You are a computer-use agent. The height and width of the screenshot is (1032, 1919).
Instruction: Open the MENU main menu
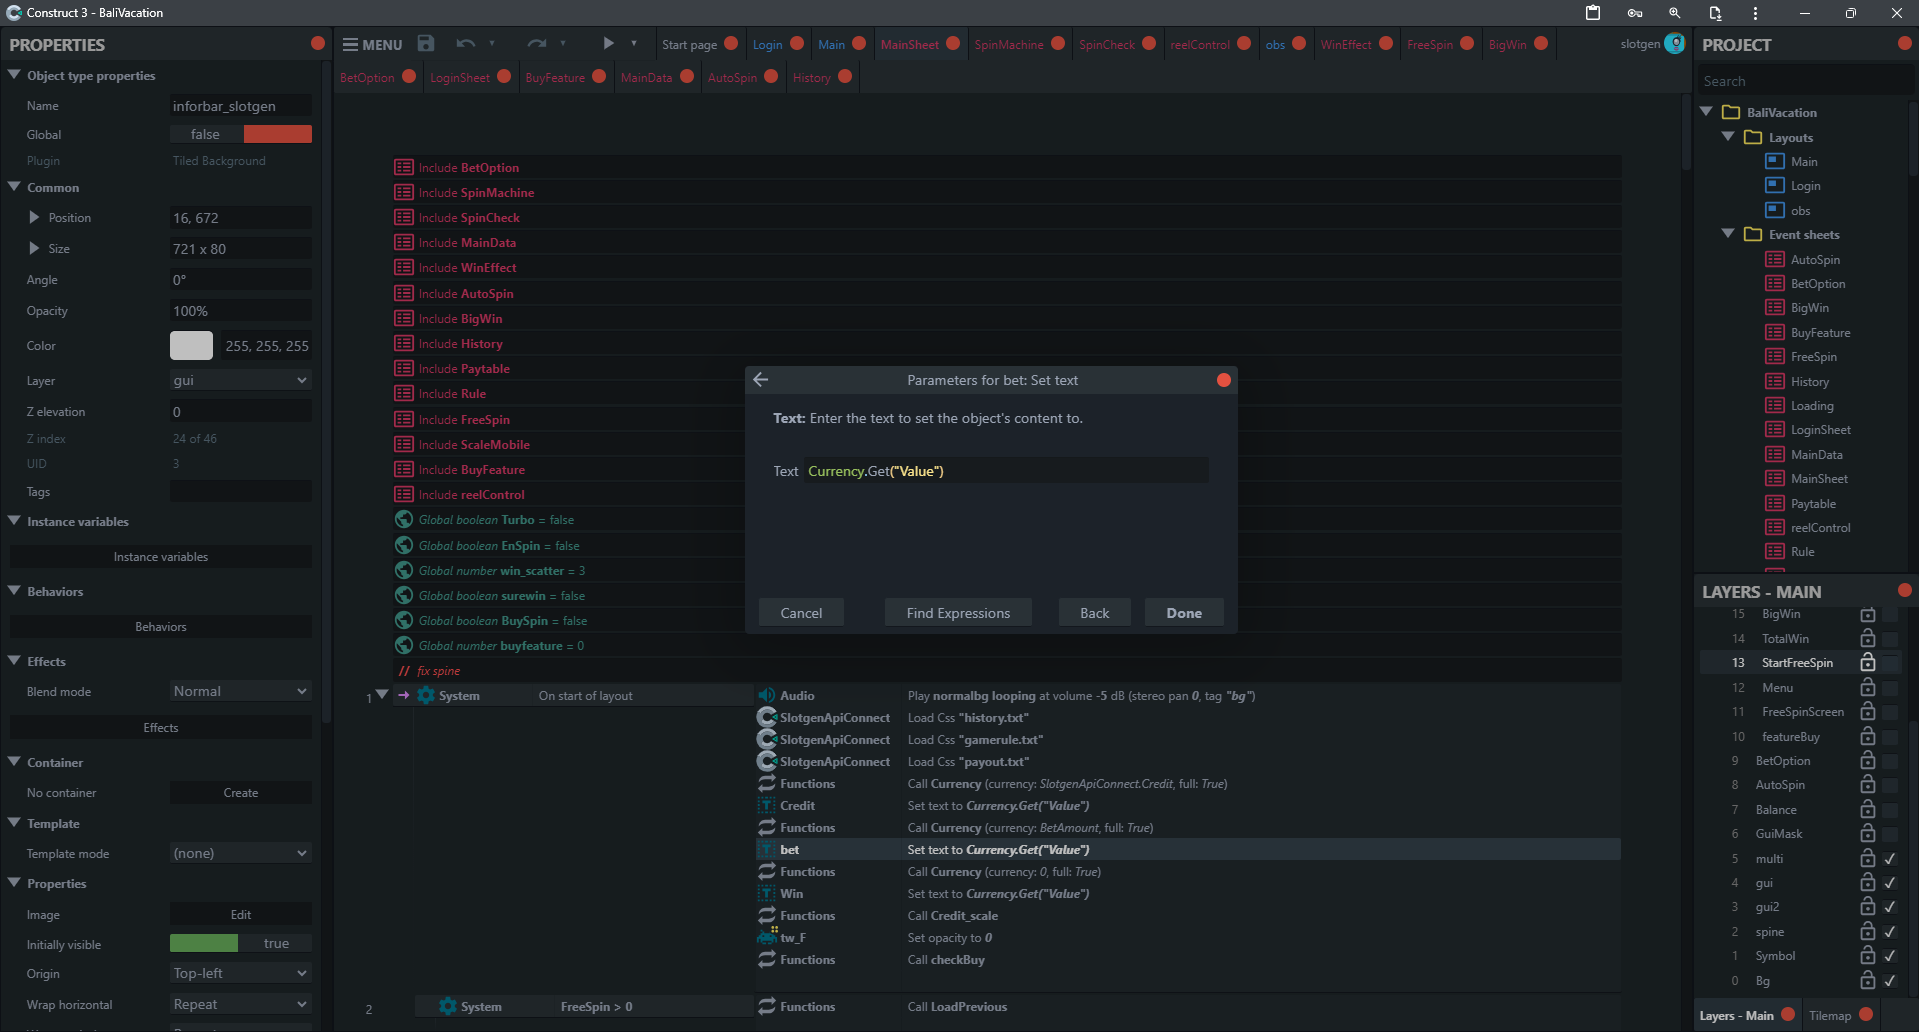(372, 44)
